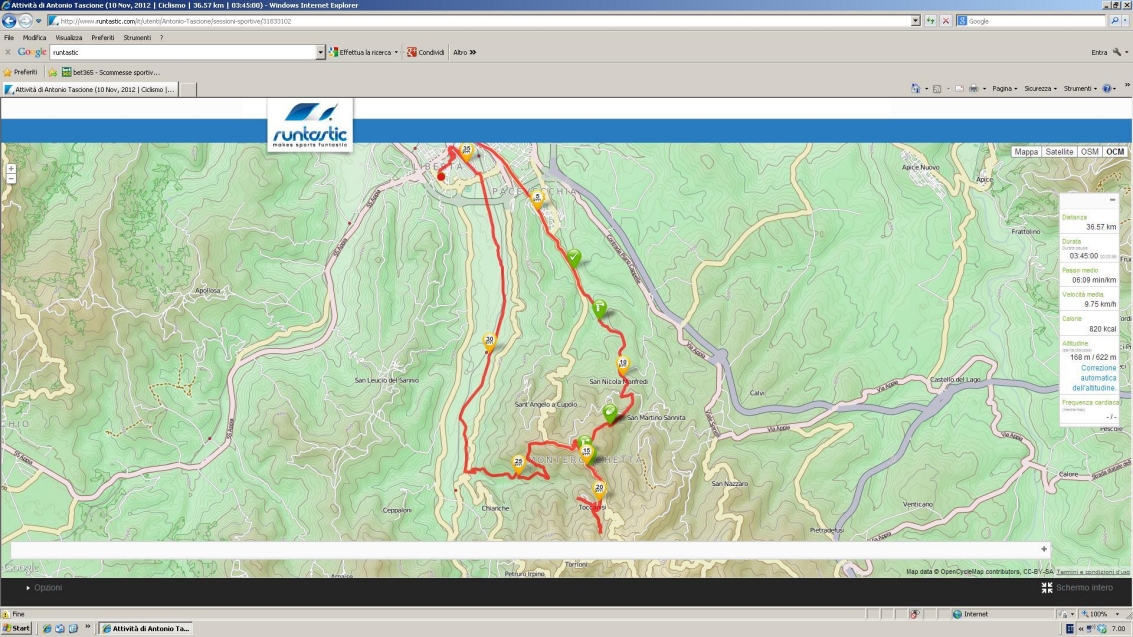1133x637 pixels.
Task: Zoom out the map with minus button
Action: point(11,178)
